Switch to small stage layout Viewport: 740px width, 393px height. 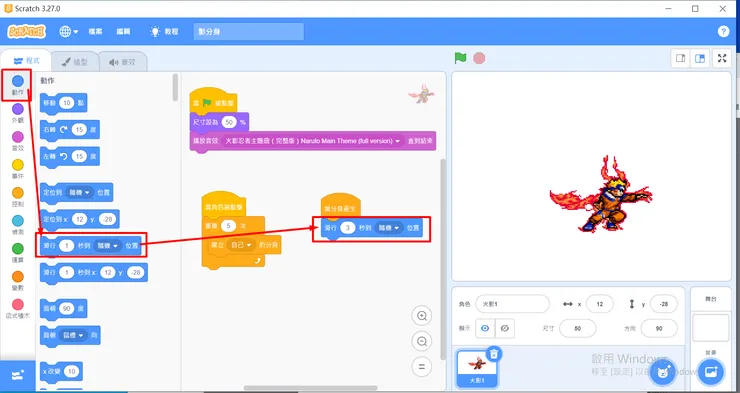pos(681,59)
